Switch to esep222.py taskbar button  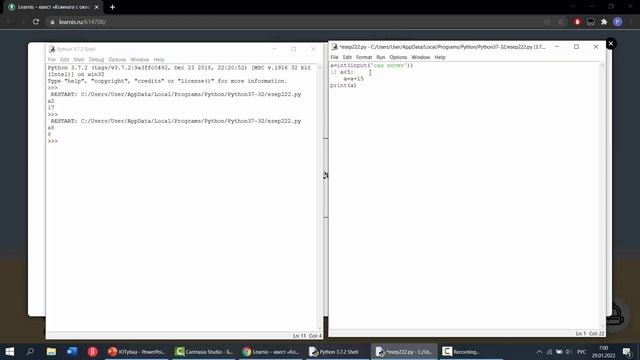[x=404, y=351]
